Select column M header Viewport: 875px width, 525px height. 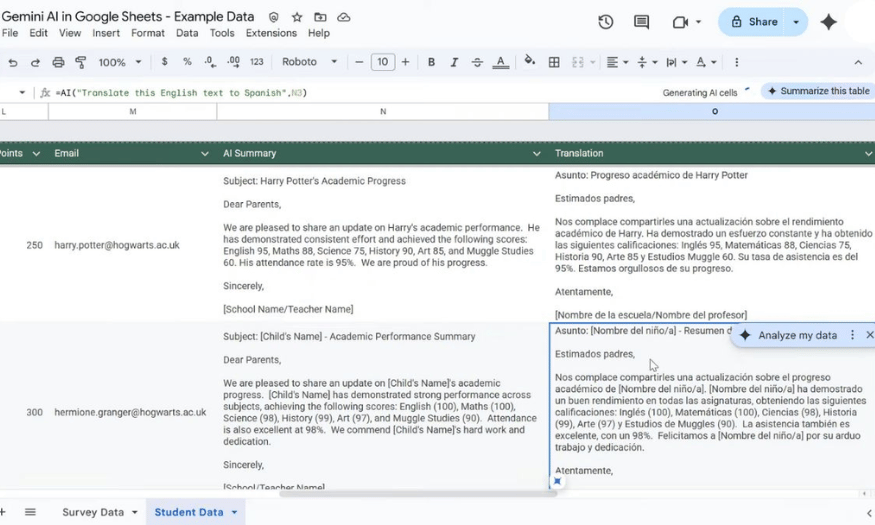(133, 112)
